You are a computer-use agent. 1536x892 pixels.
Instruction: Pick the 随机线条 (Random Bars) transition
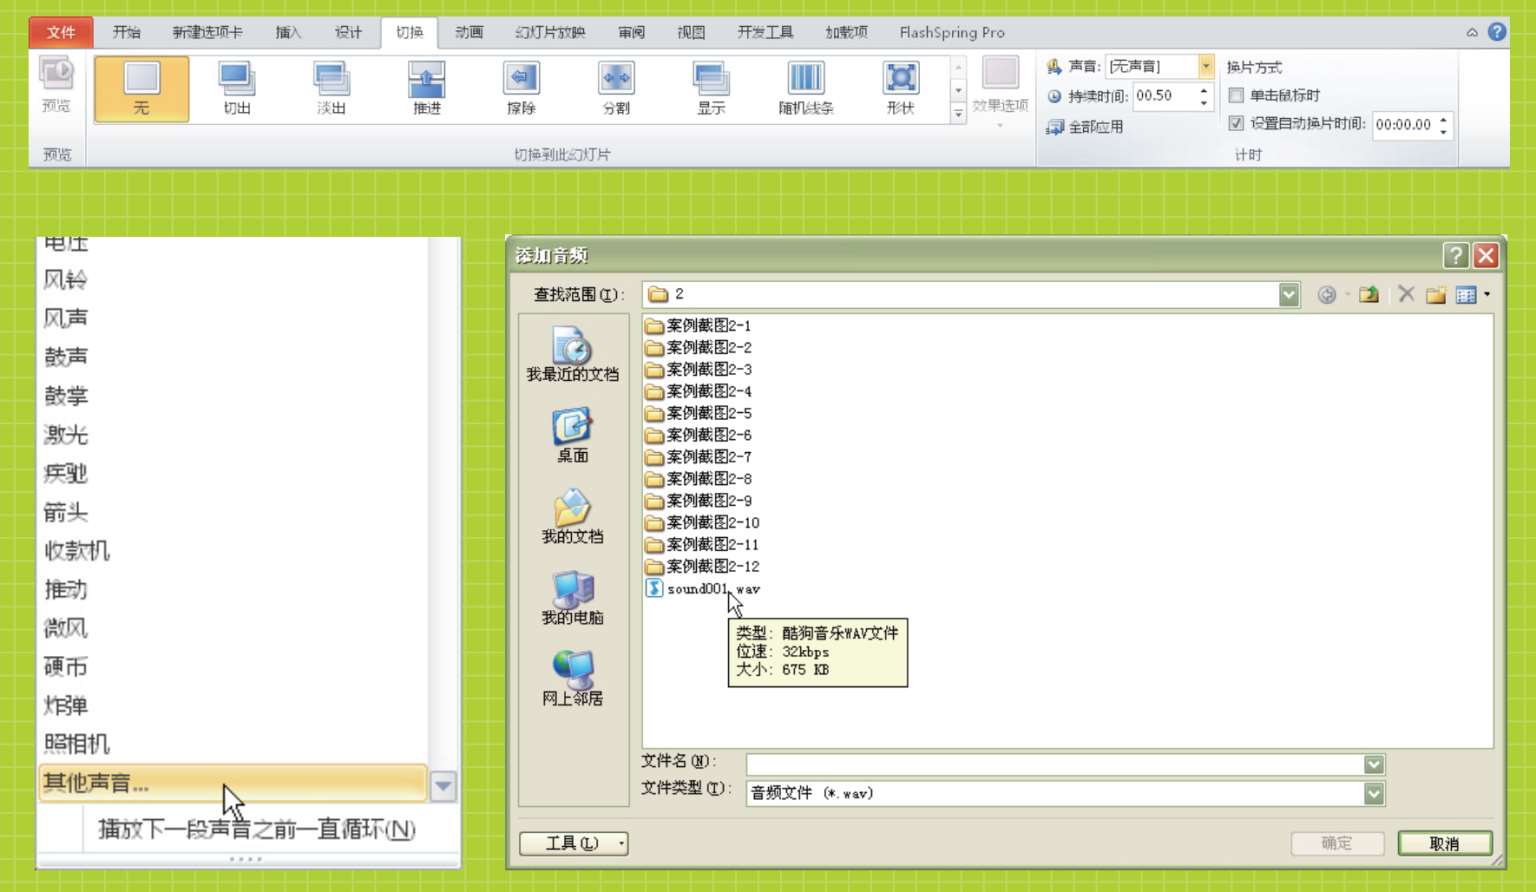point(806,88)
